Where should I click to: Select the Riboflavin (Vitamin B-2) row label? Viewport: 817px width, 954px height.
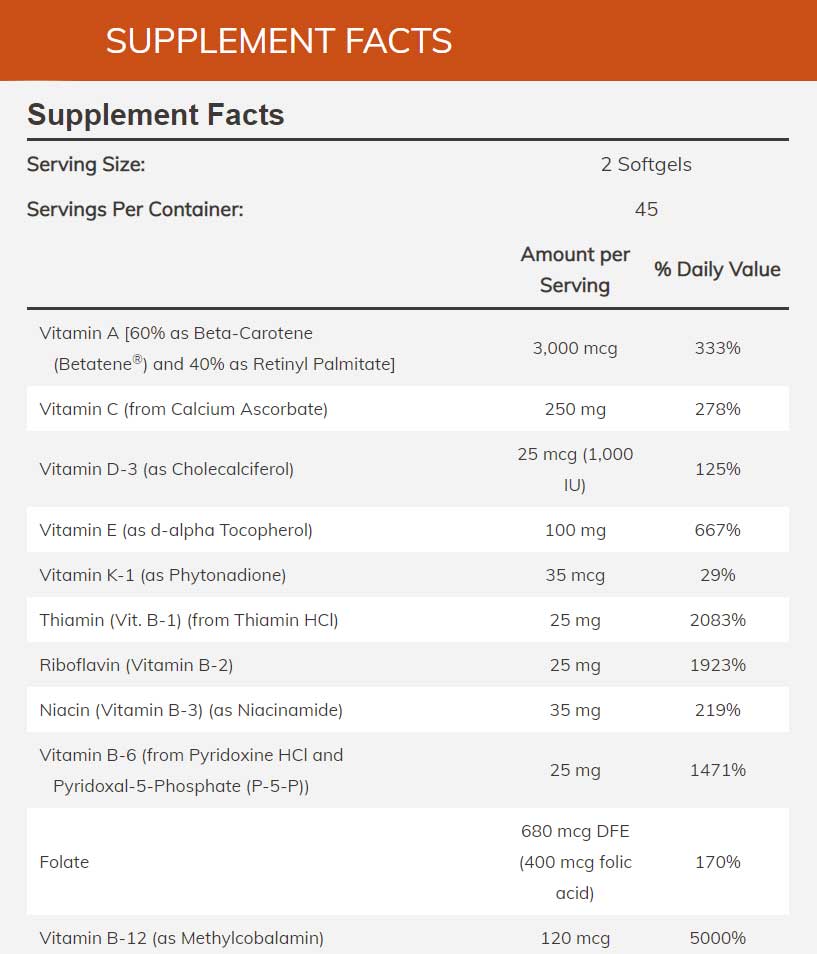pos(136,665)
